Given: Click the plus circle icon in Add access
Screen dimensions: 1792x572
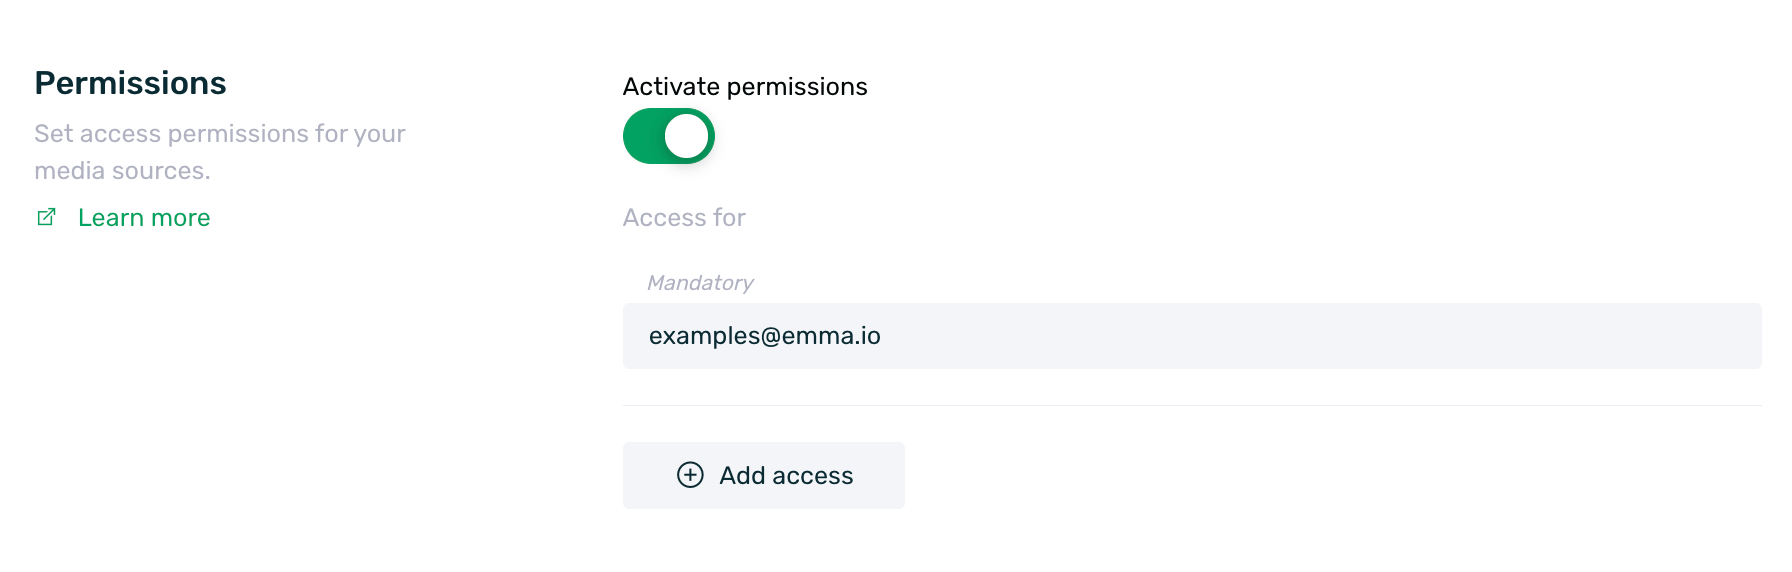Looking at the screenshot, I should pos(690,475).
